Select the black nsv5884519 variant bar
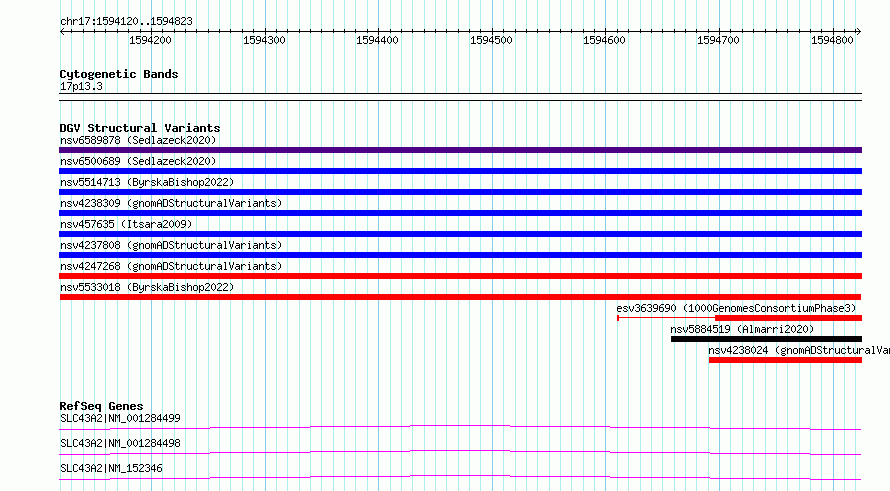Viewport: 890px width, 491px height. (x=766, y=339)
